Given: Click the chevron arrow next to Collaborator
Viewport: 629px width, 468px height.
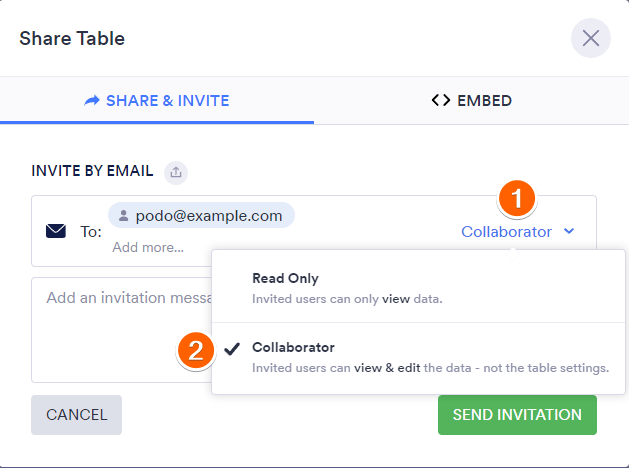Looking at the screenshot, I should coord(569,232).
